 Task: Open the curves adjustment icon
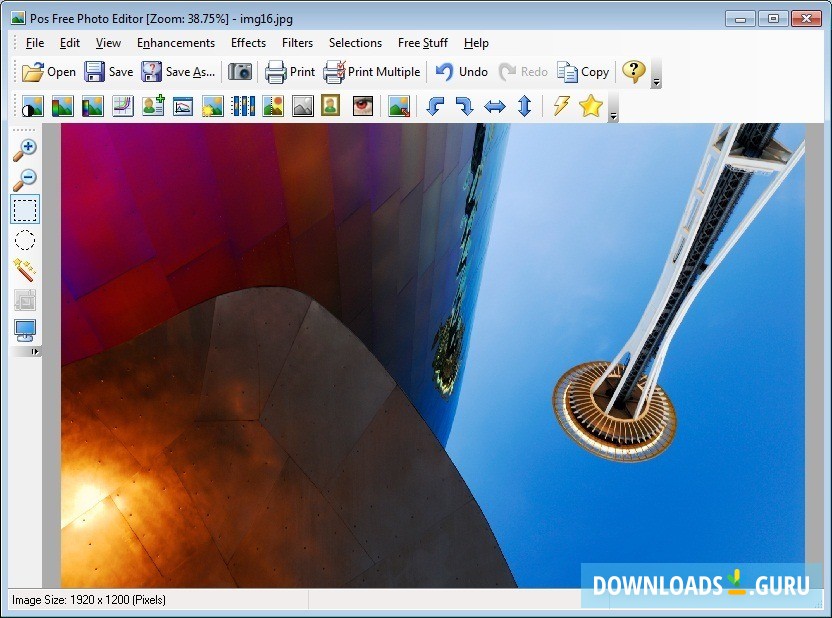(123, 106)
